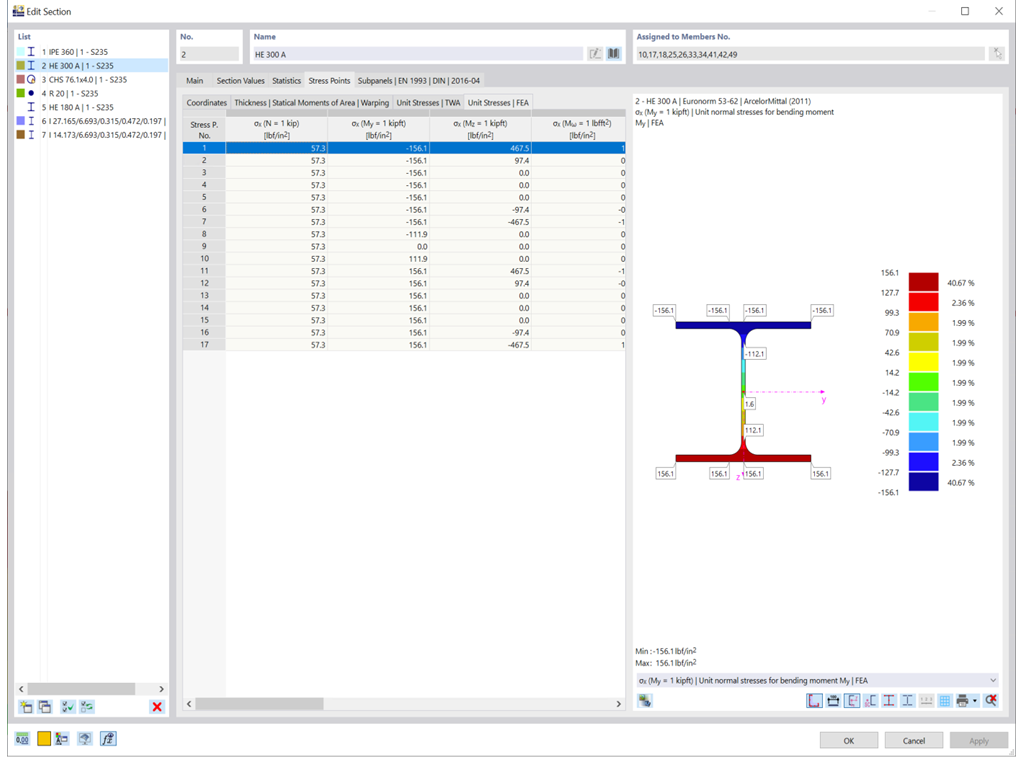Viewport: 1024px width, 757px height.
Task: Select section 6 I 27.165/6.693 in the list
Action: tap(91, 121)
